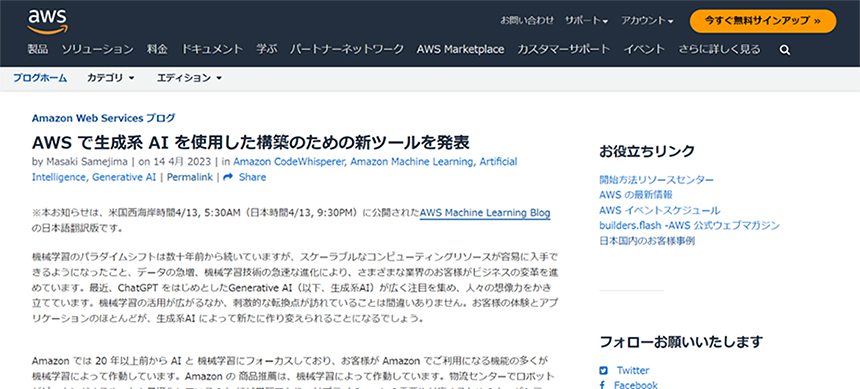Viewport: 860px width, 389px height.
Task: Open AWS イベントスケジュール link
Action: coord(660,210)
